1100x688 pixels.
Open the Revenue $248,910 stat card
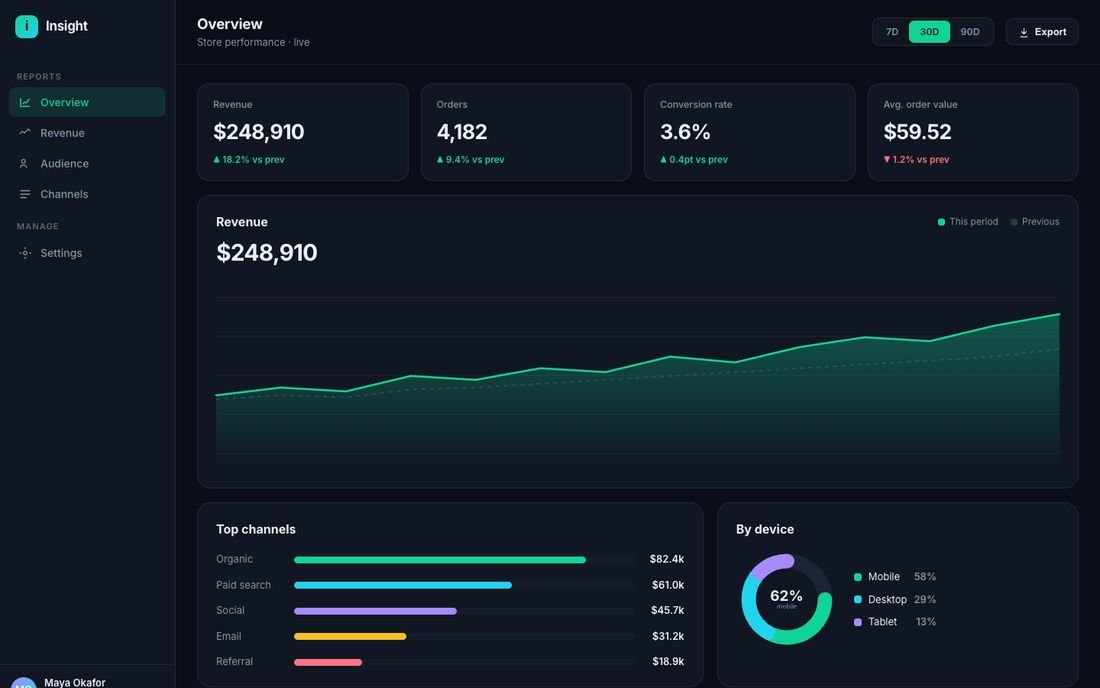pyautogui.click(x=302, y=133)
